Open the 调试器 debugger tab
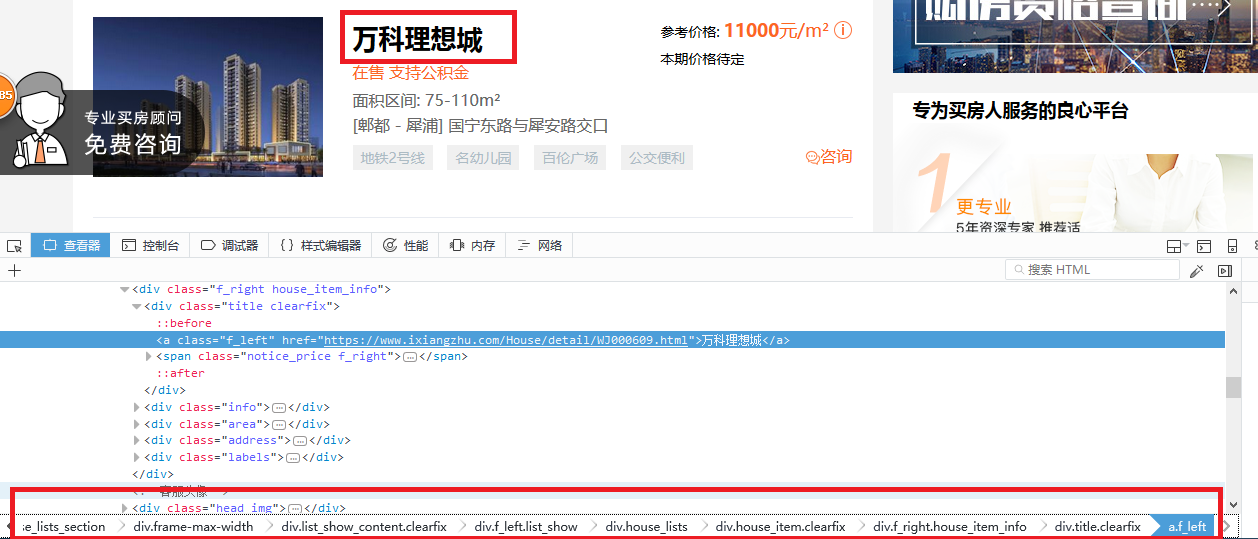Image resolution: width=1258 pixels, height=539 pixels. point(230,245)
